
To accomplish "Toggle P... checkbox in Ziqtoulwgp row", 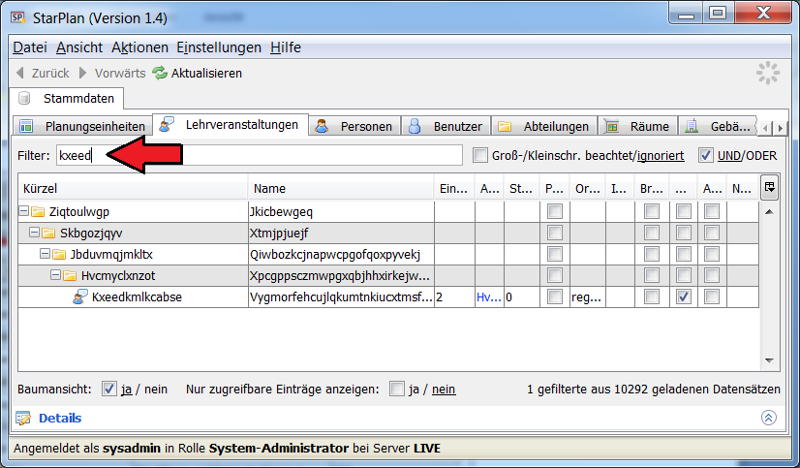I will point(555,211).
